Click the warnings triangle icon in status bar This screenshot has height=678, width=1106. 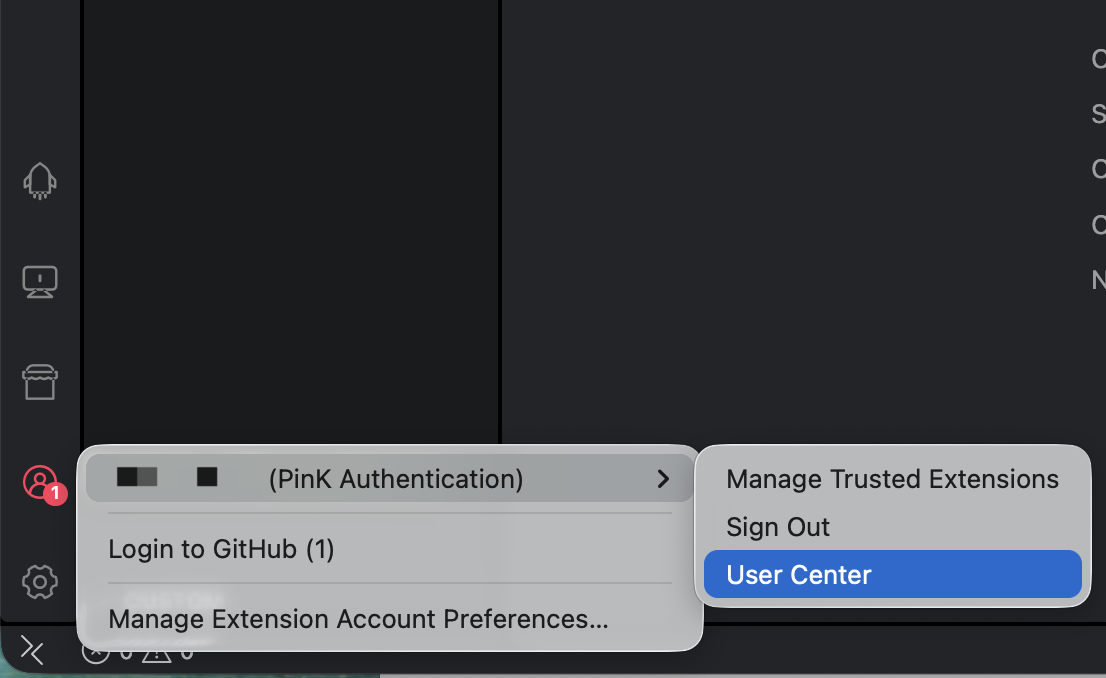(x=156, y=653)
